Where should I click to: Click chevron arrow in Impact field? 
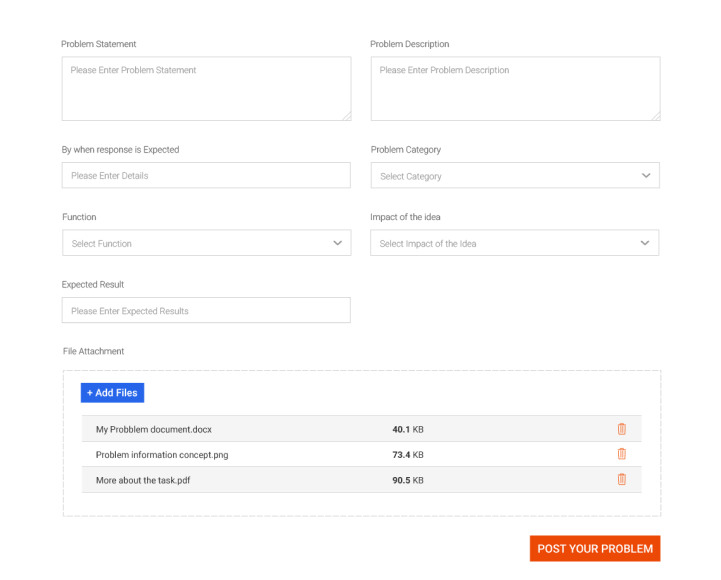[x=645, y=243]
